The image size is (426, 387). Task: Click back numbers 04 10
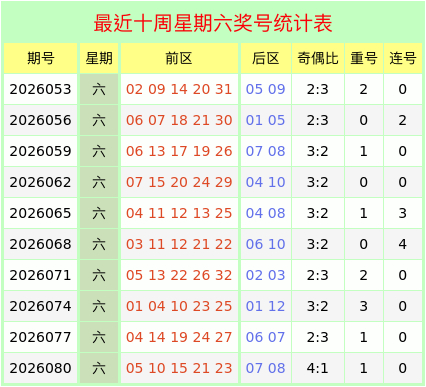(266, 182)
